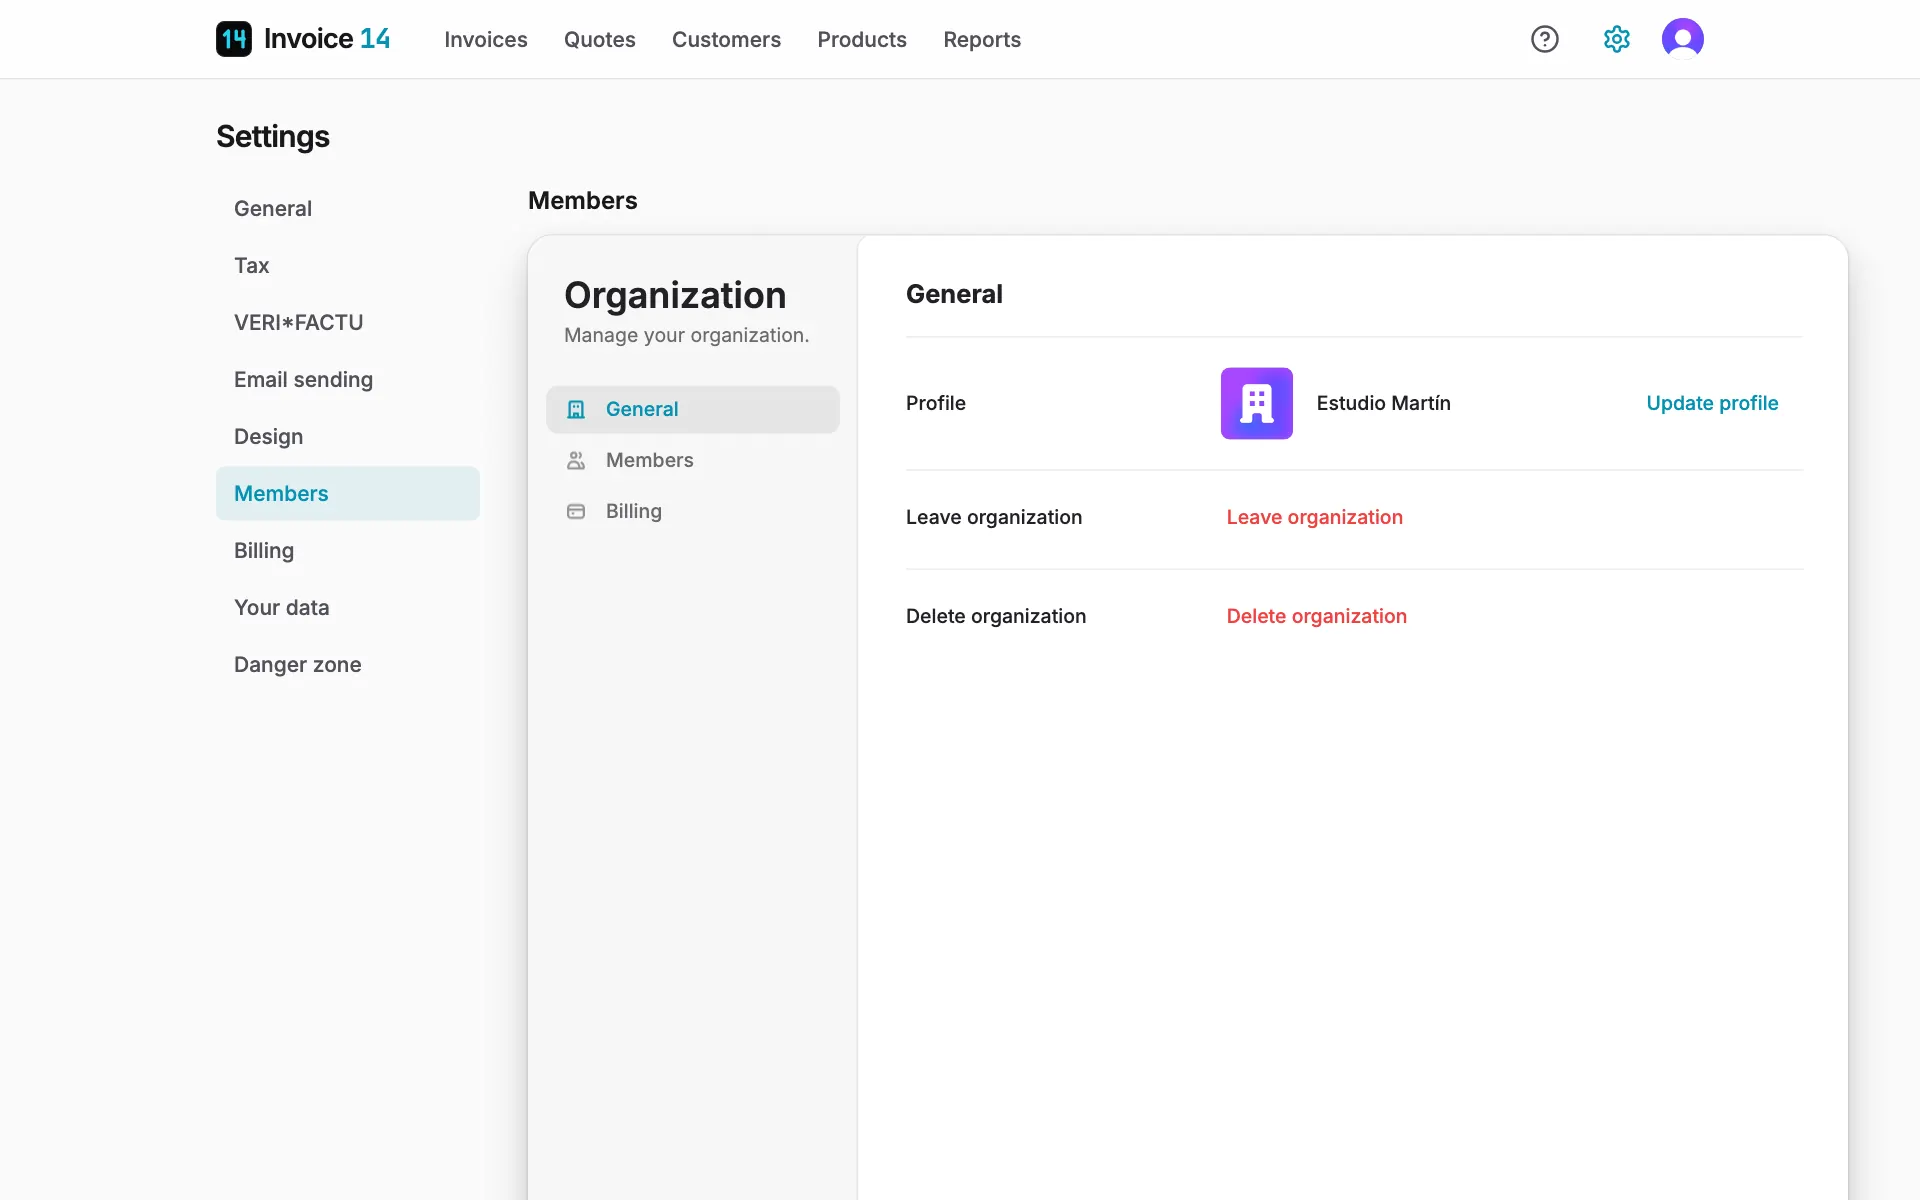Image resolution: width=1920 pixels, height=1200 pixels.
Task: Click the Estudio Martín name text
Action: click(x=1383, y=403)
